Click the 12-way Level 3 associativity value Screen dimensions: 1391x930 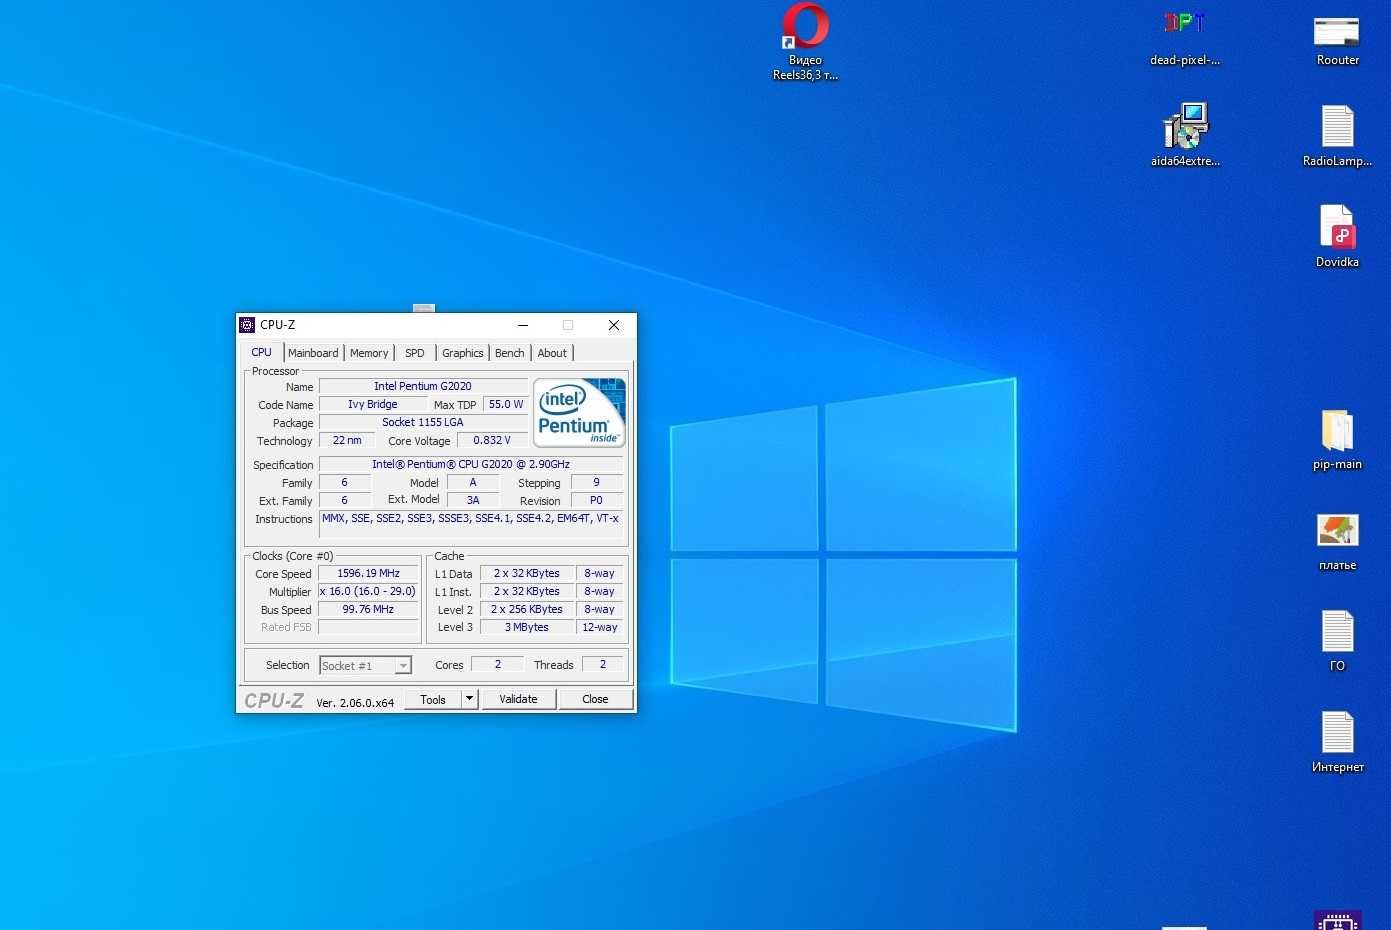(600, 627)
